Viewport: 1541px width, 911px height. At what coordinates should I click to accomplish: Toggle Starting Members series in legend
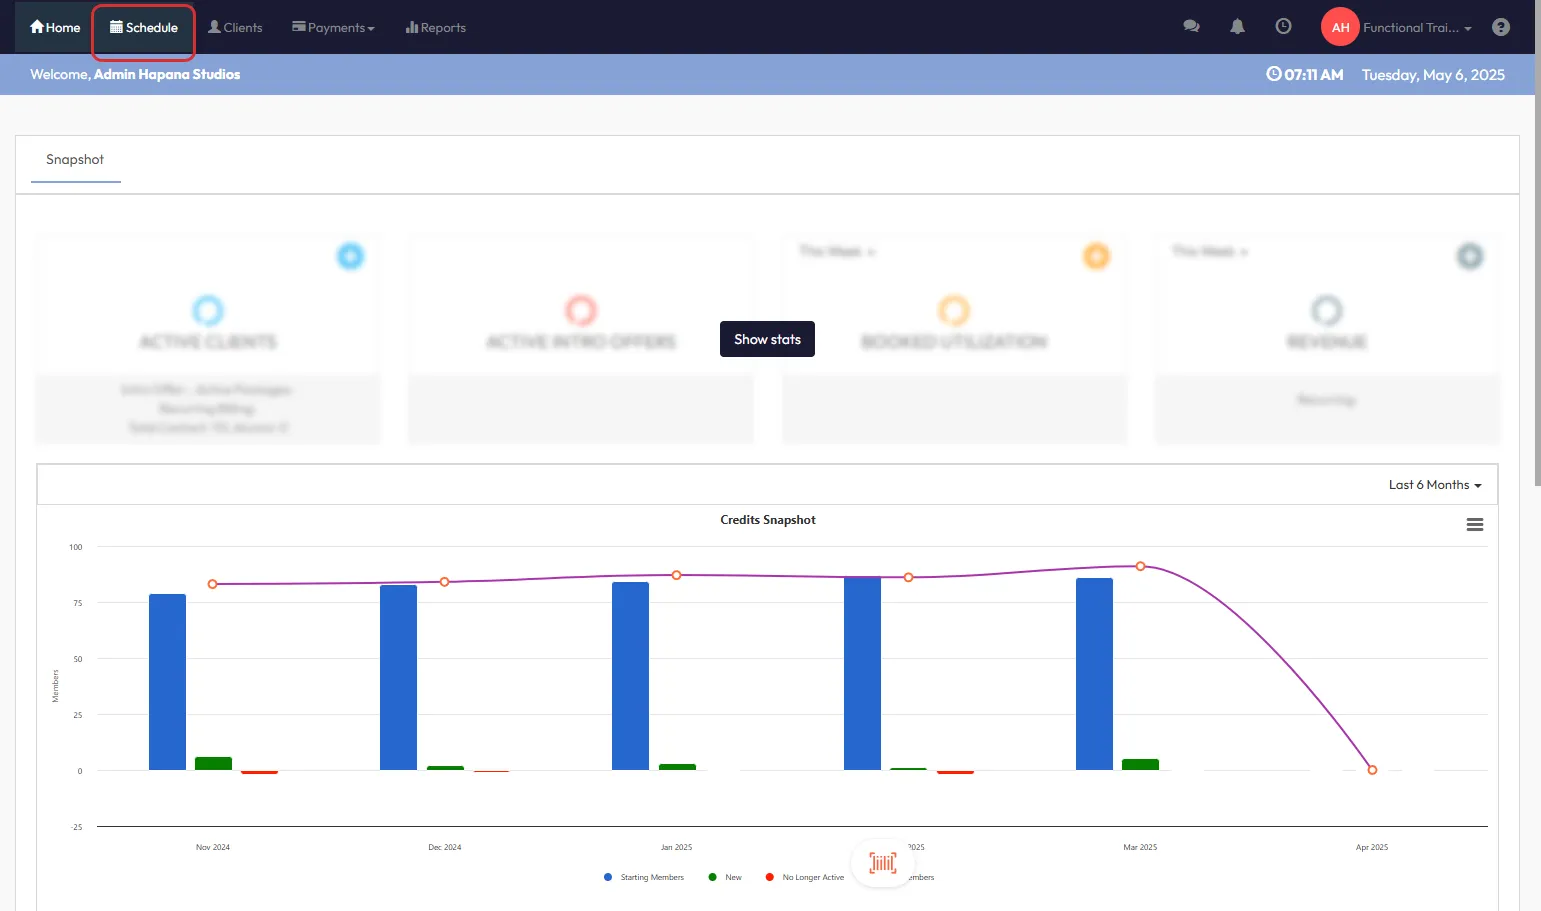pos(644,877)
